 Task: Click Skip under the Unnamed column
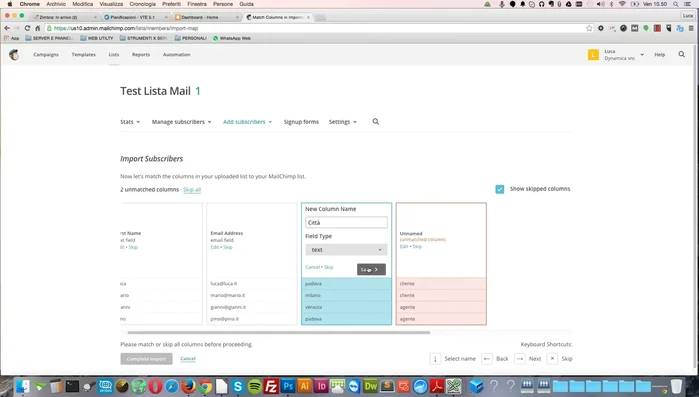(417, 246)
